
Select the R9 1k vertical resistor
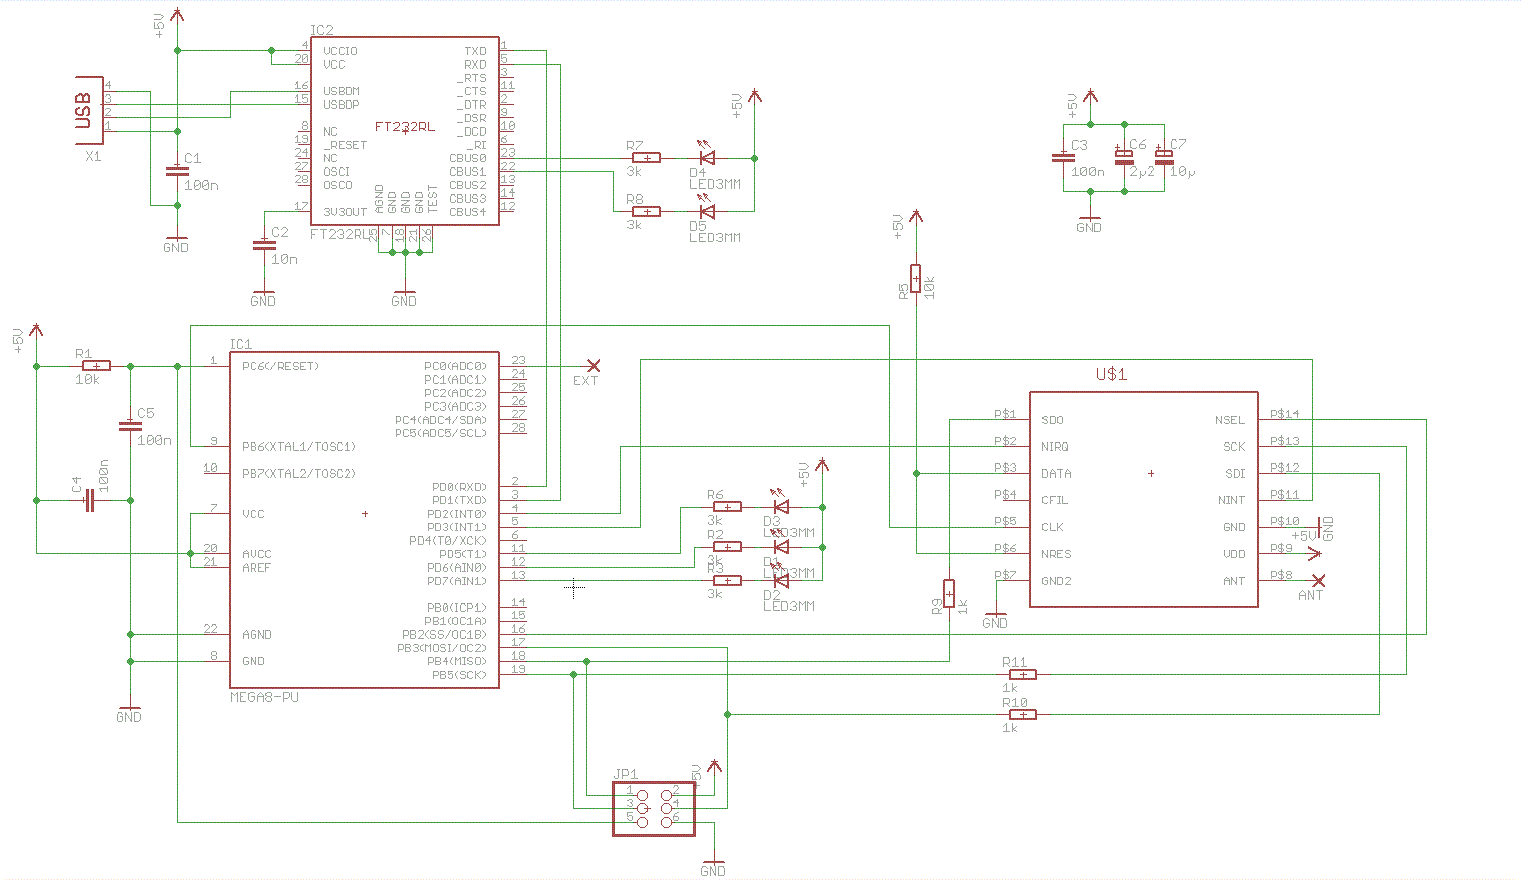pyautogui.click(x=949, y=593)
